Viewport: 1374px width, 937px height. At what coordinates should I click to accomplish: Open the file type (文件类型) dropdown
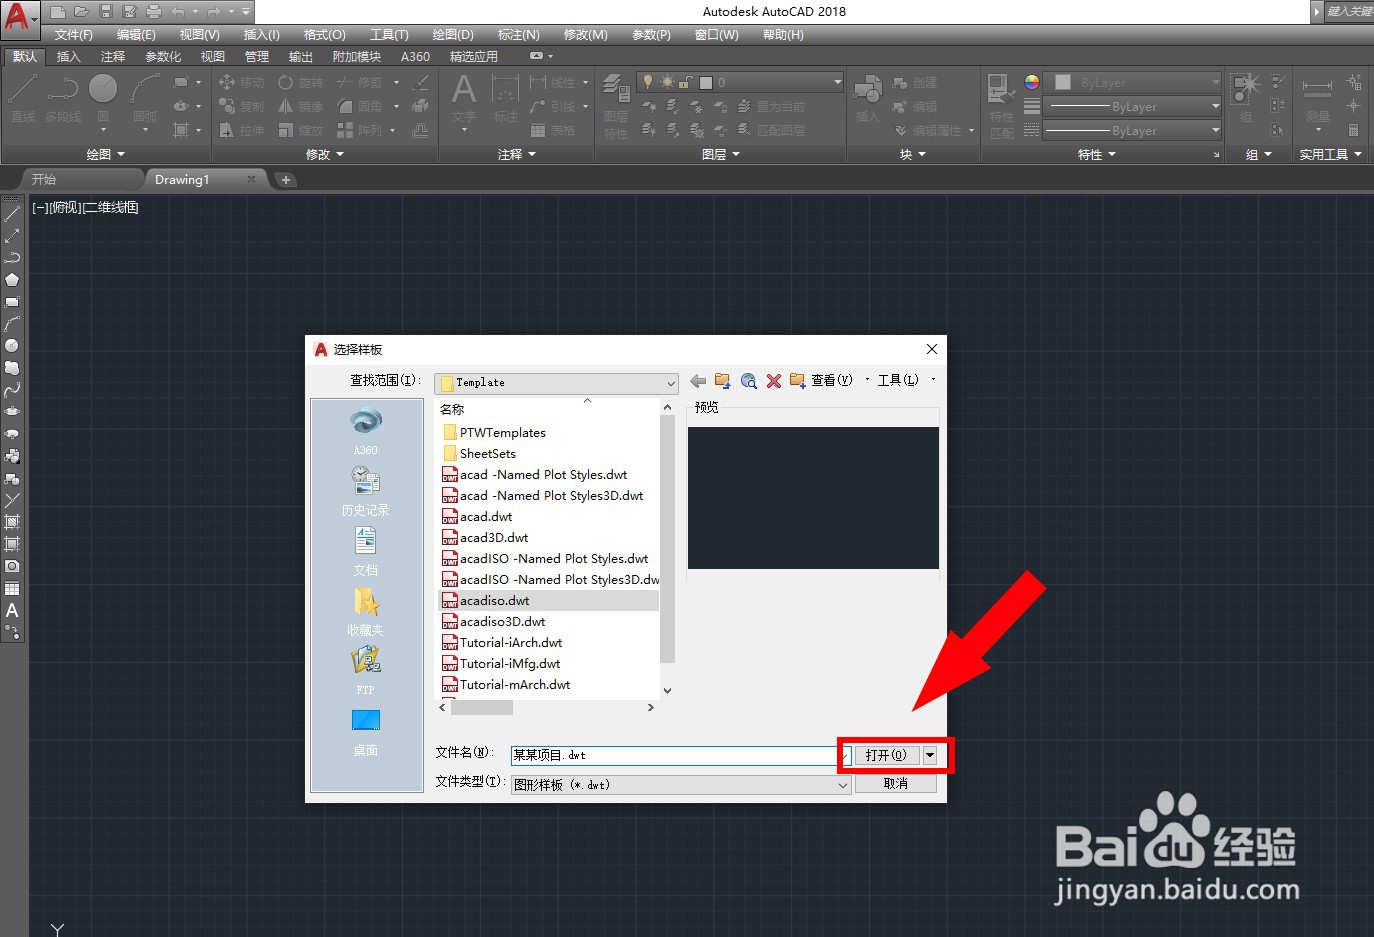coord(681,785)
